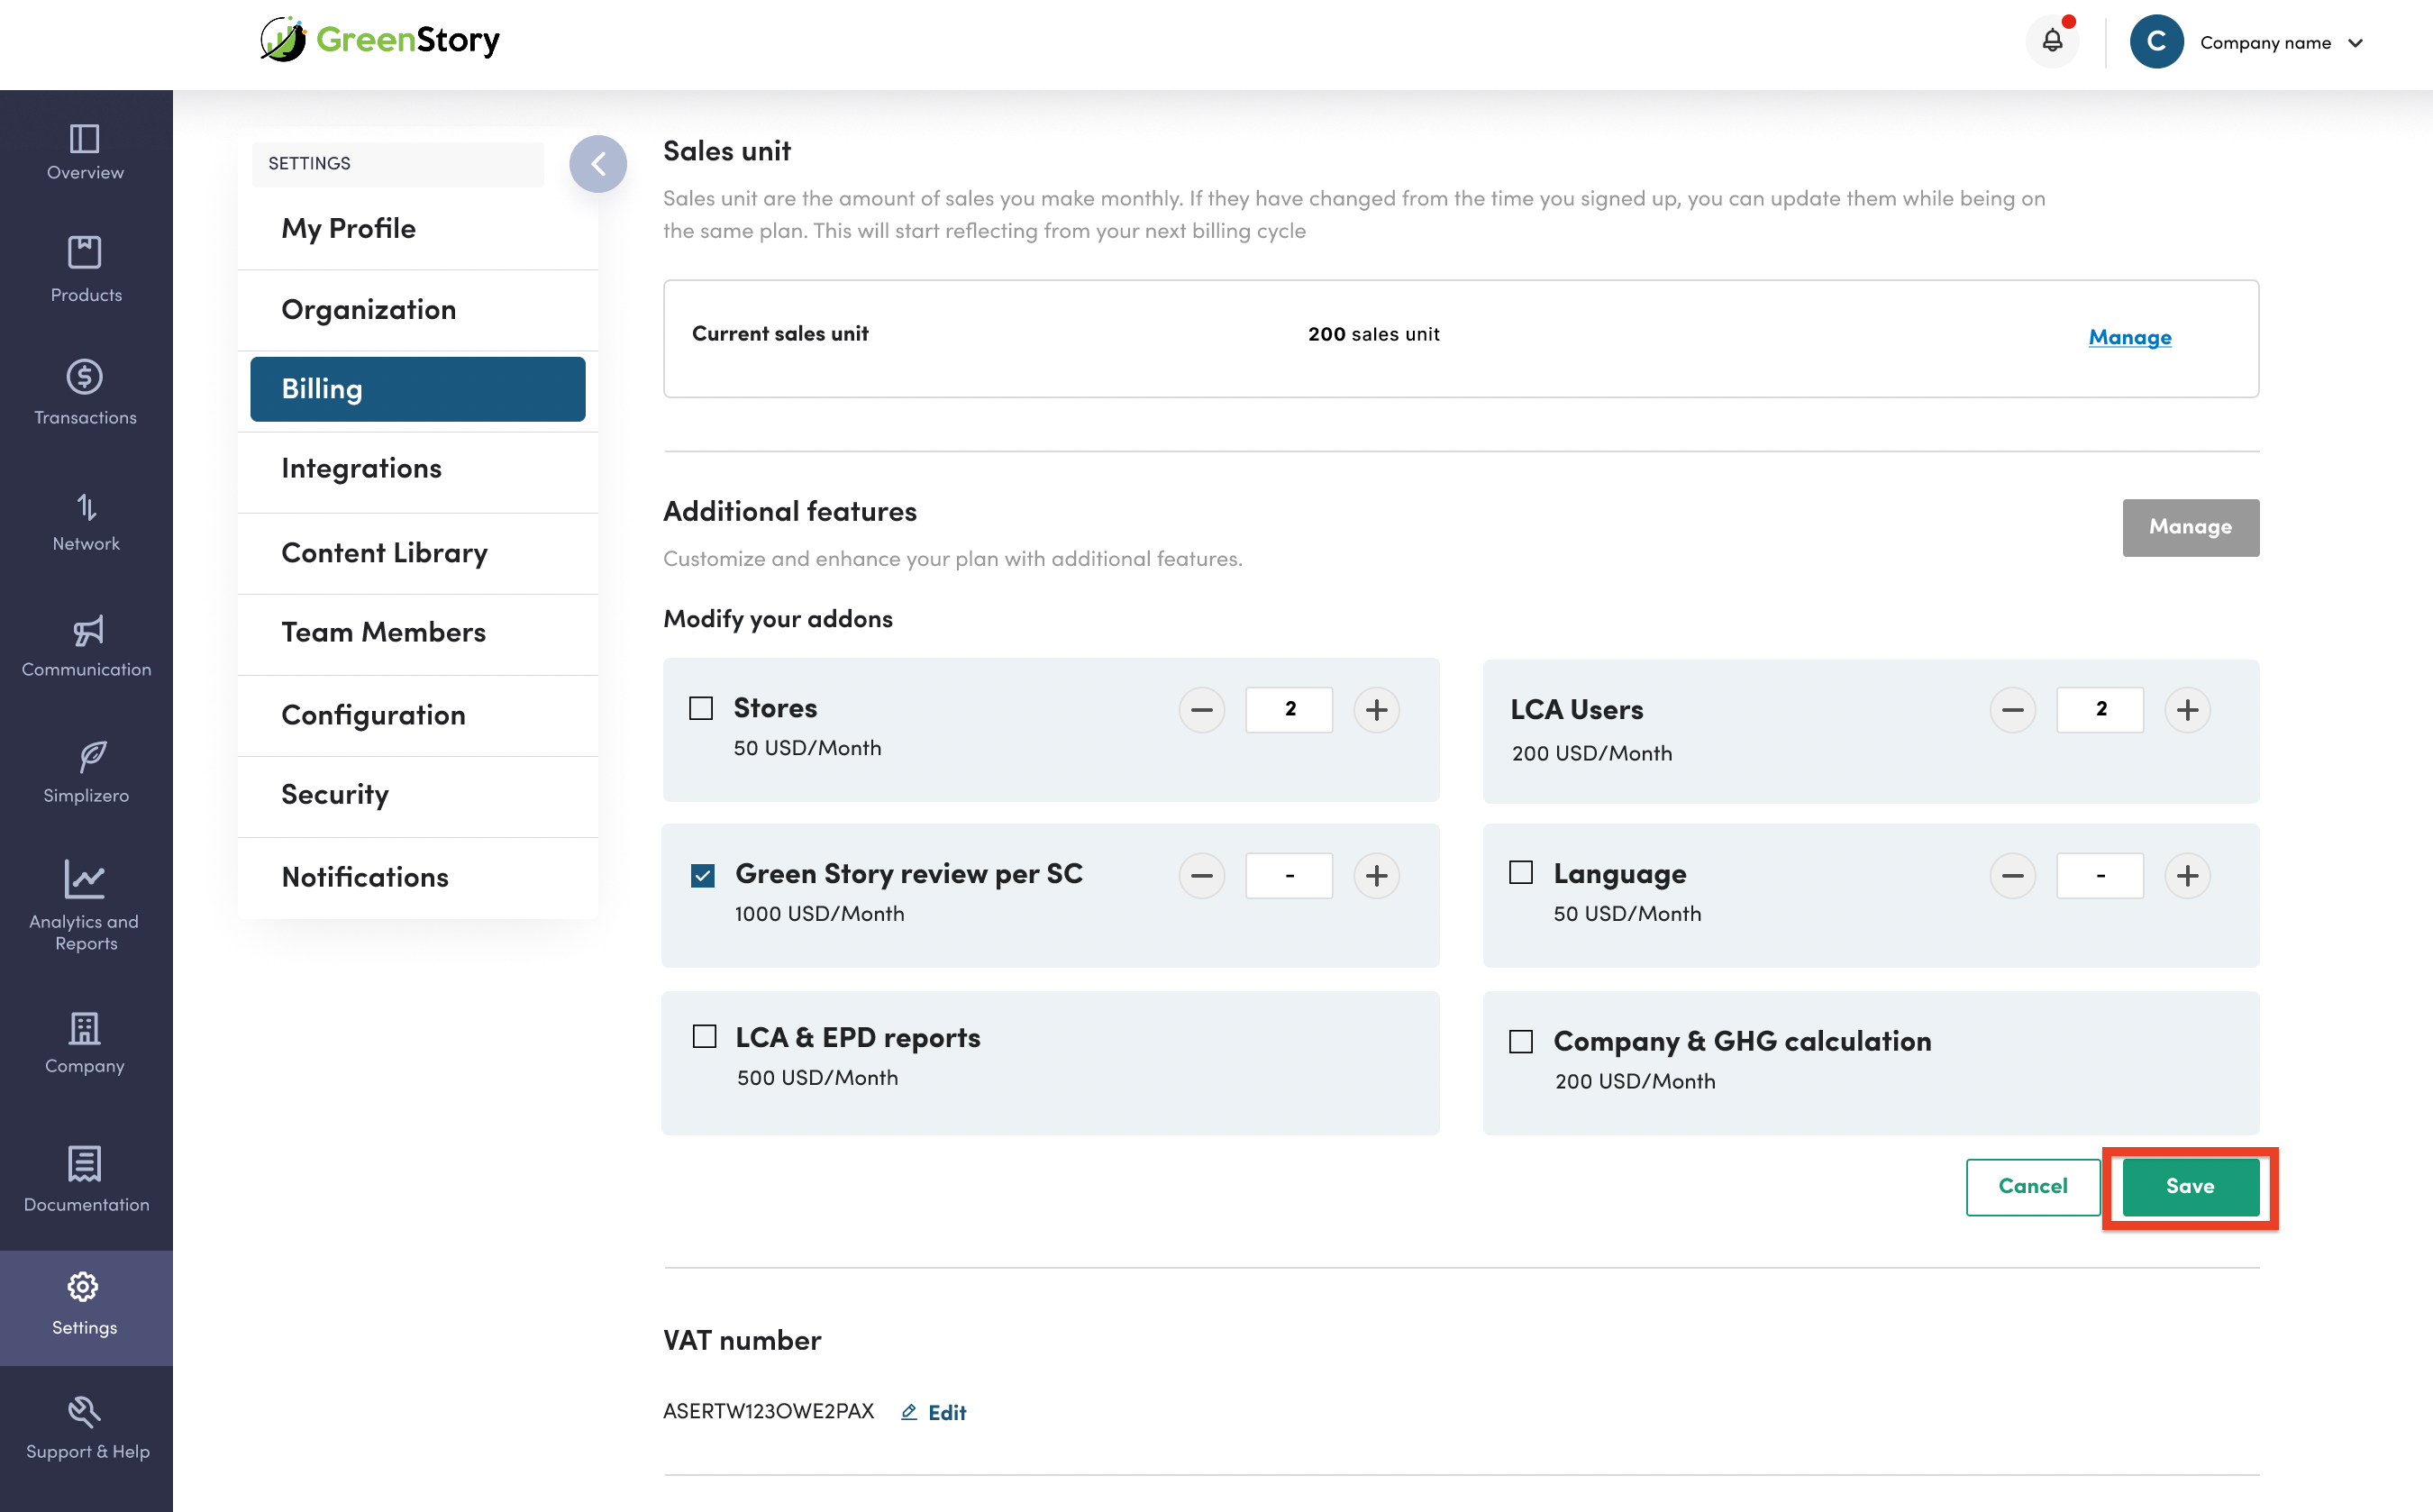The height and width of the screenshot is (1512, 2433).
Task: Open Analytics and Reports icon
Action: [85, 879]
